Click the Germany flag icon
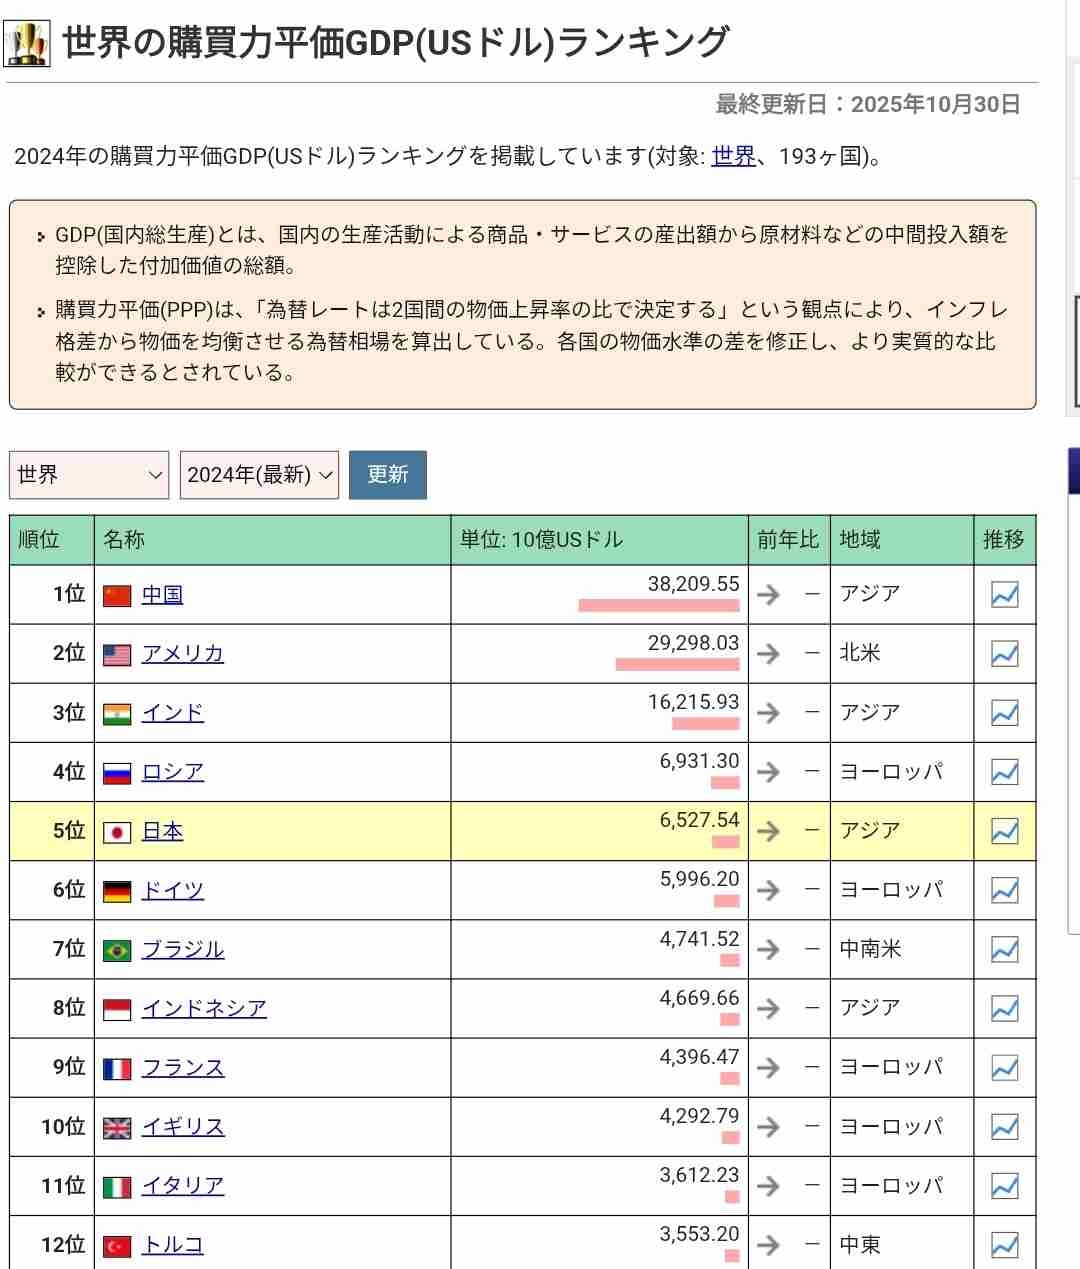This screenshot has height=1269, width=1080. (117, 891)
